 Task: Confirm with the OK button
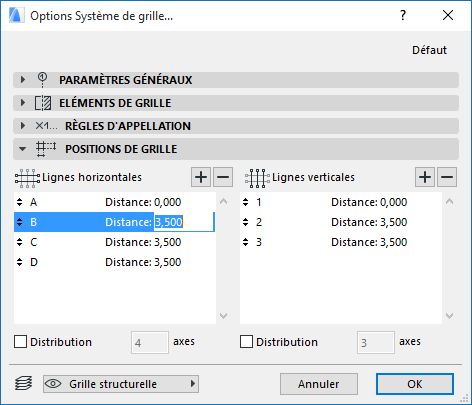click(x=415, y=384)
